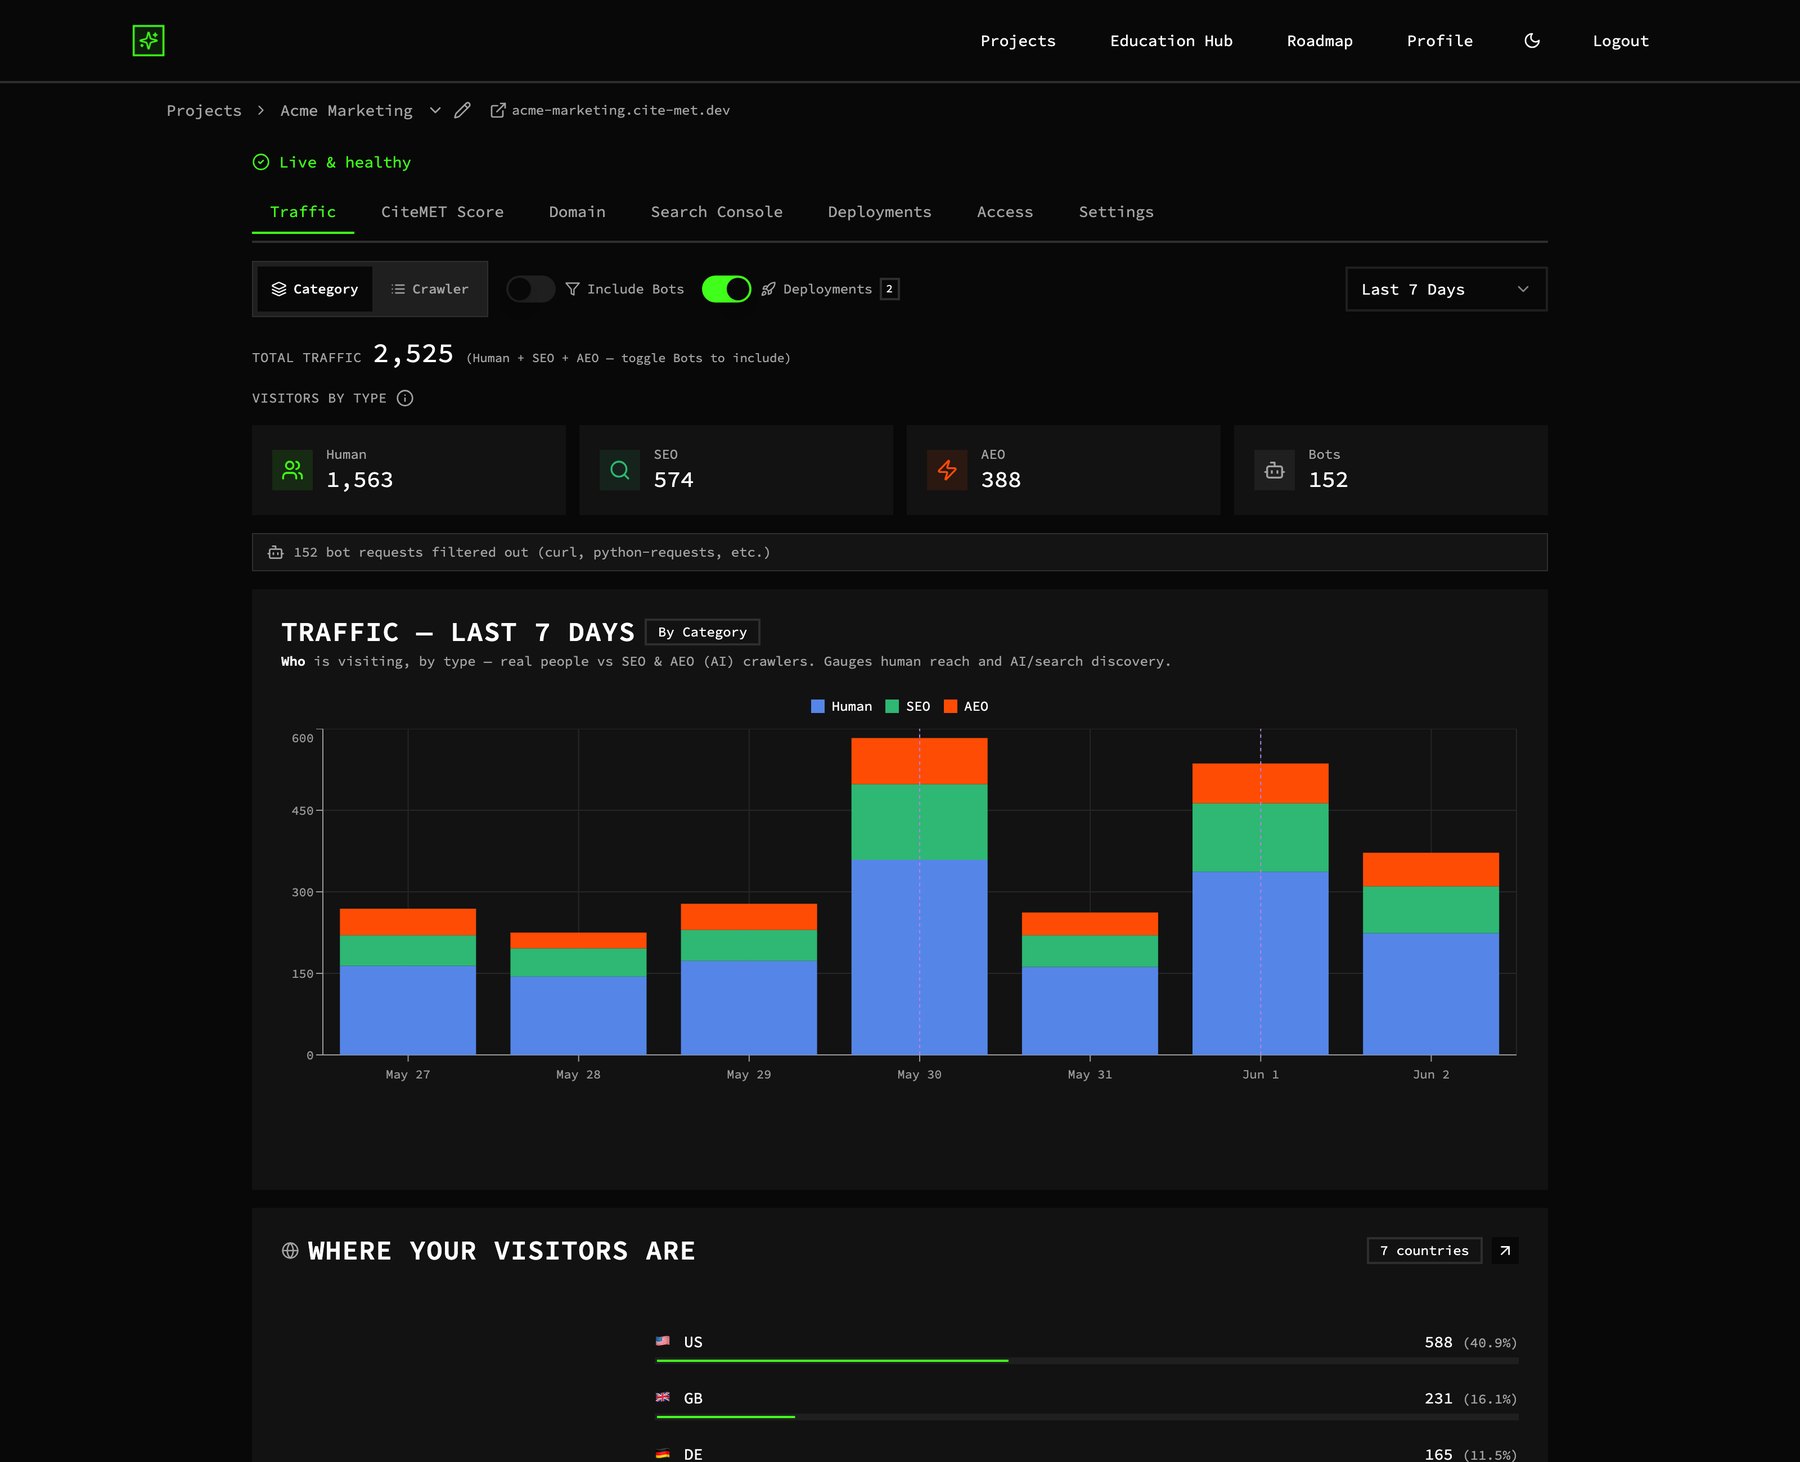Switch view to Crawler mode
The width and height of the screenshot is (1800, 1462).
[x=429, y=289]
